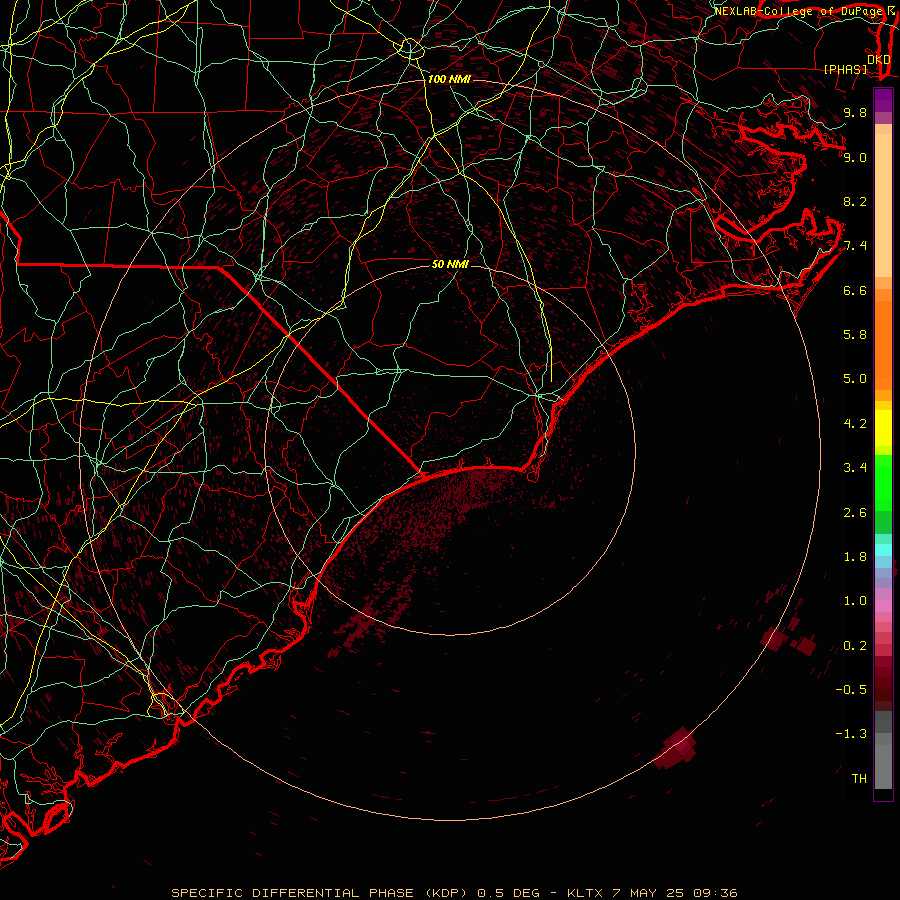Screen dimensions: 900x900
Task: Click the 1.0 value on the color scale
Action: 855,601
